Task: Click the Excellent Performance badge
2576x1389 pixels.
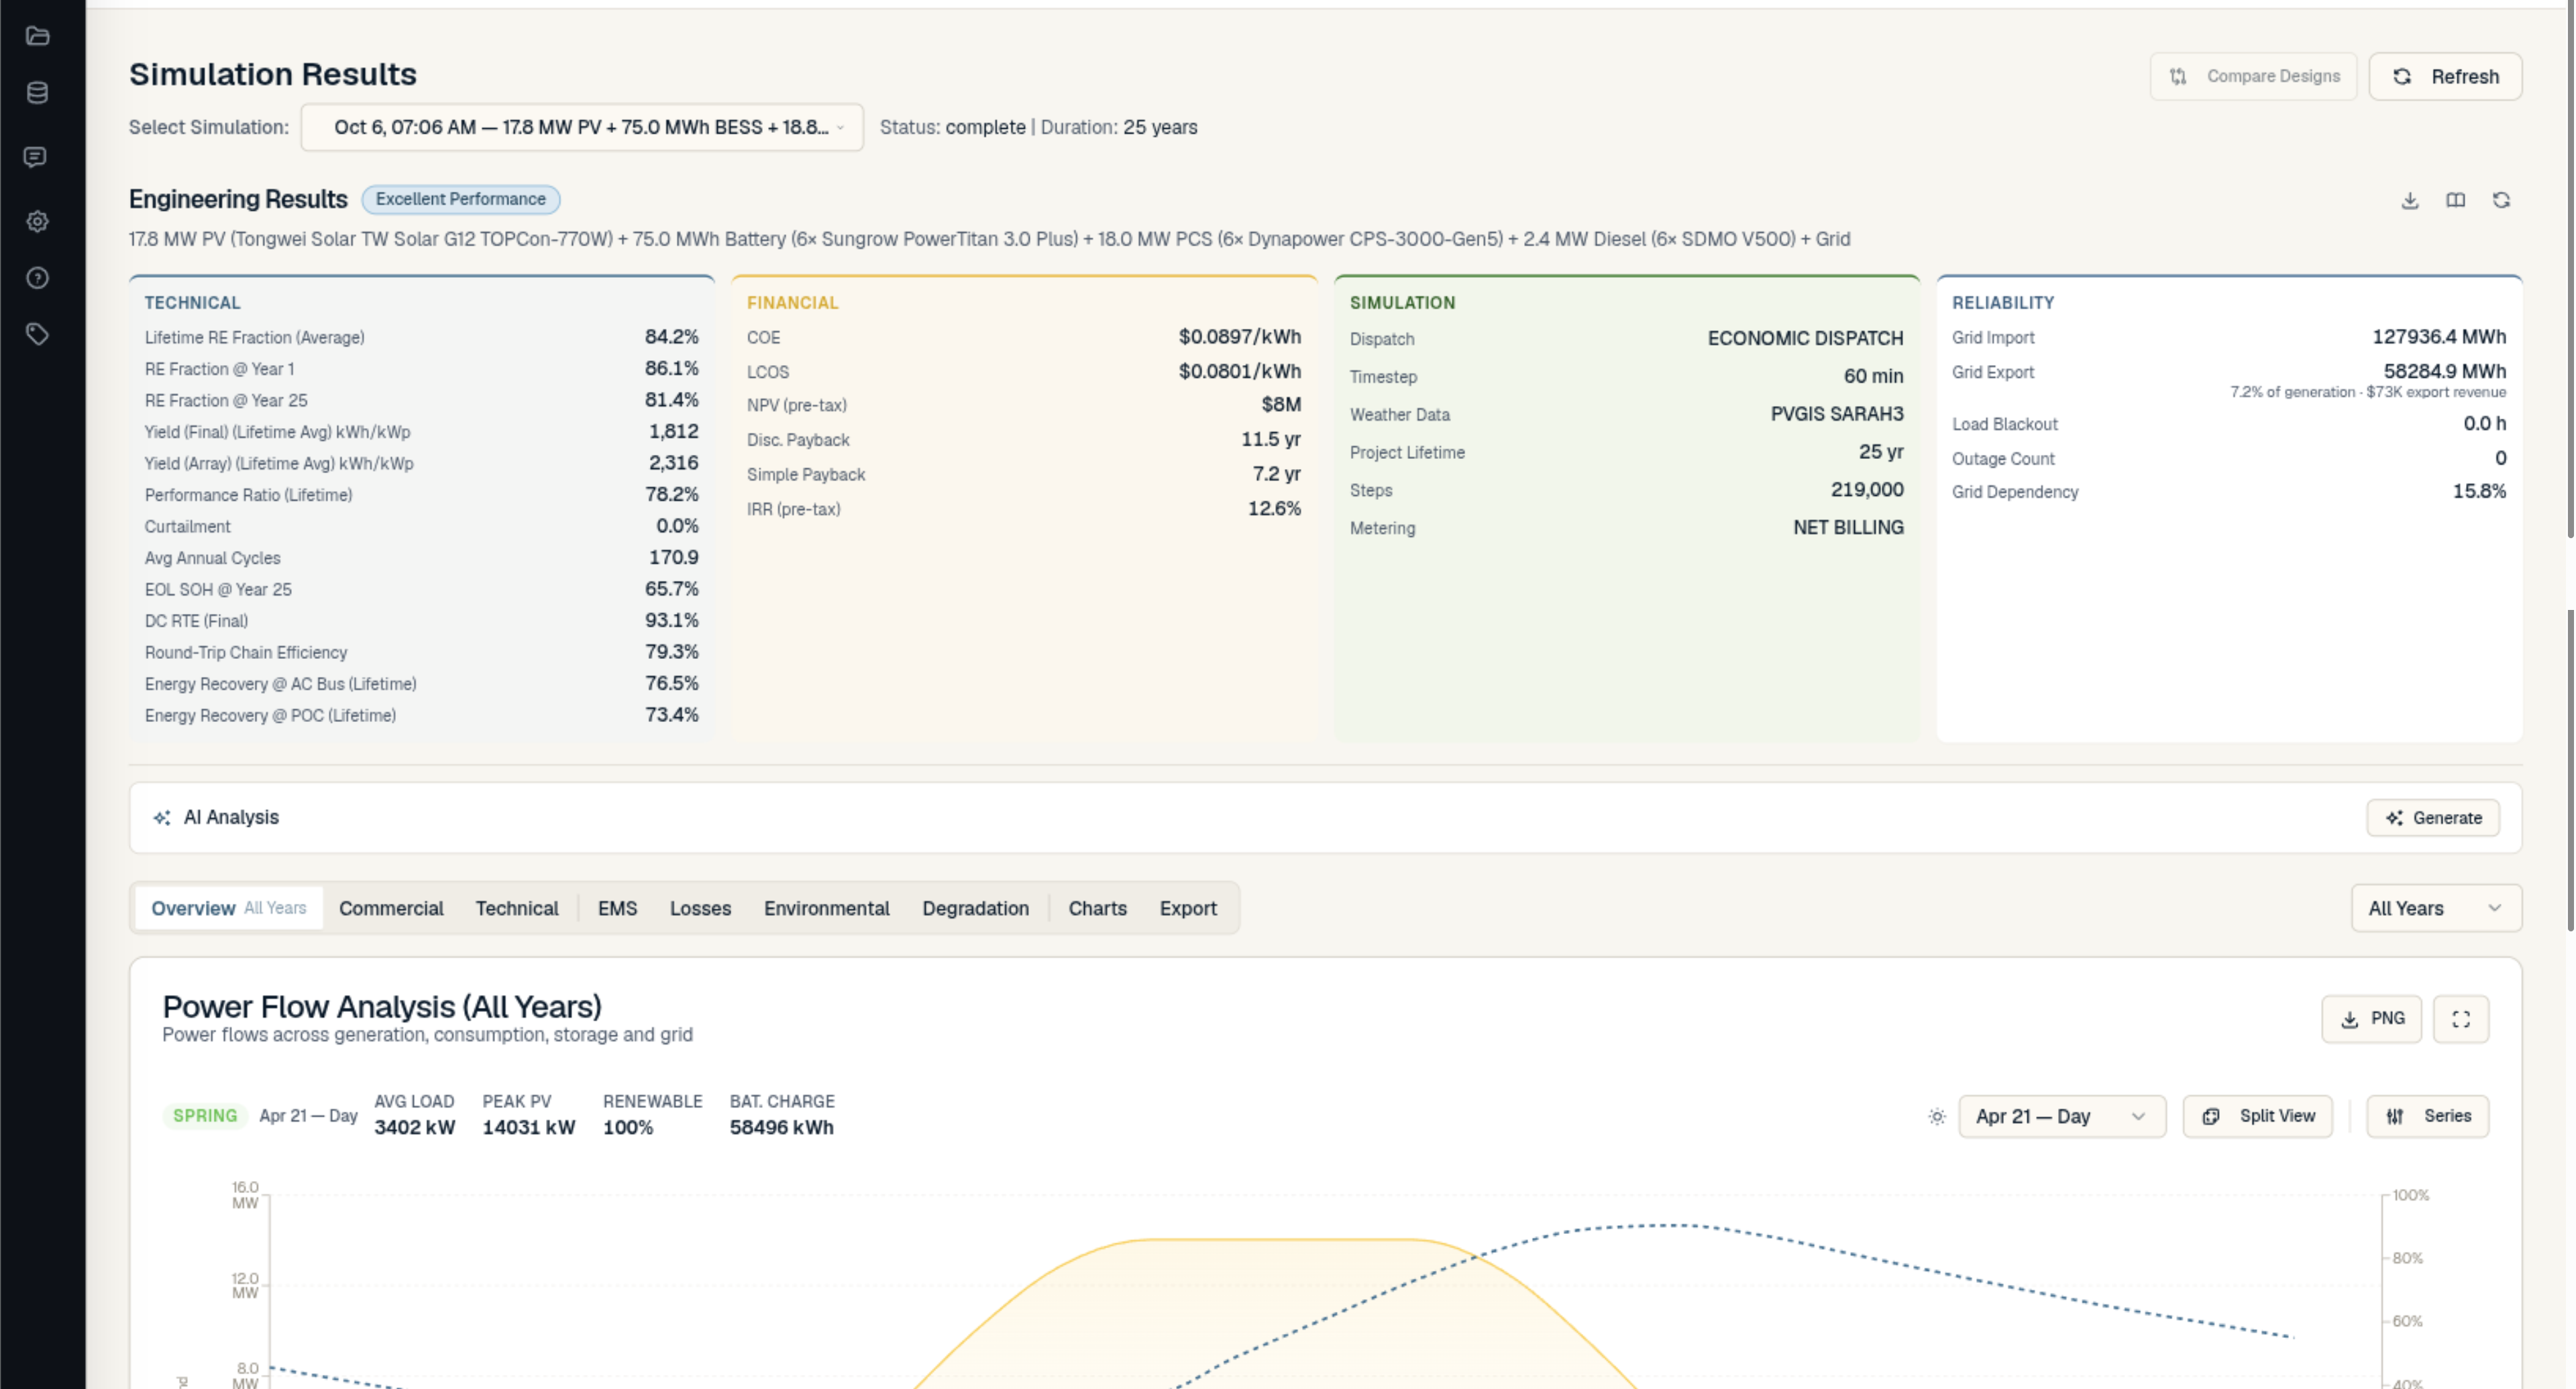Action: pyautogui.click(x=460, y=199)
